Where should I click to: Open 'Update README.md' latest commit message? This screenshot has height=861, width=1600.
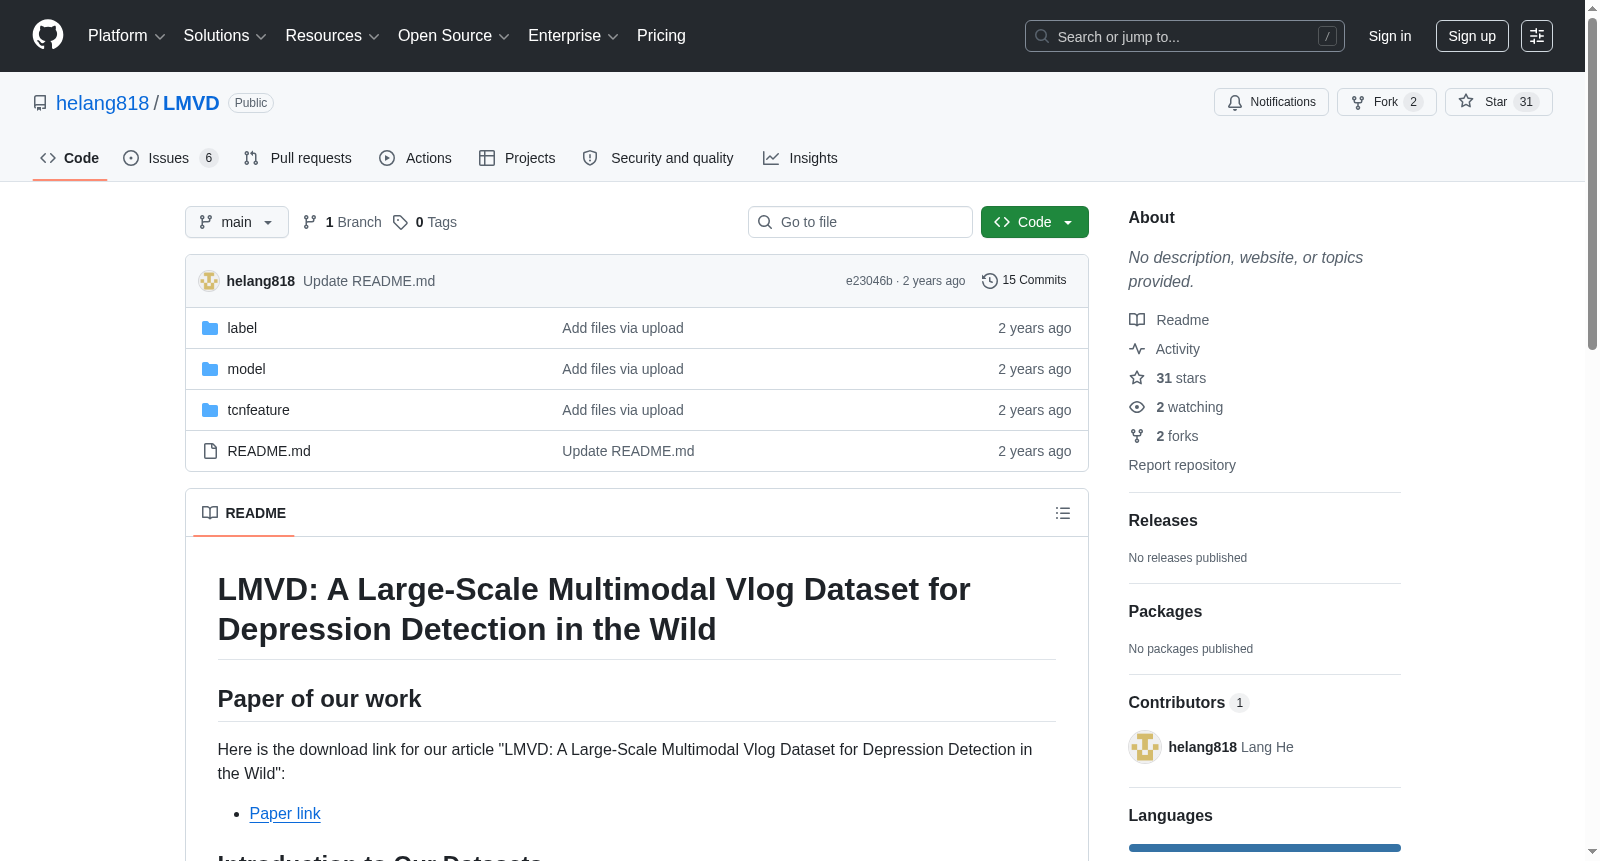(x=369, y=281)
